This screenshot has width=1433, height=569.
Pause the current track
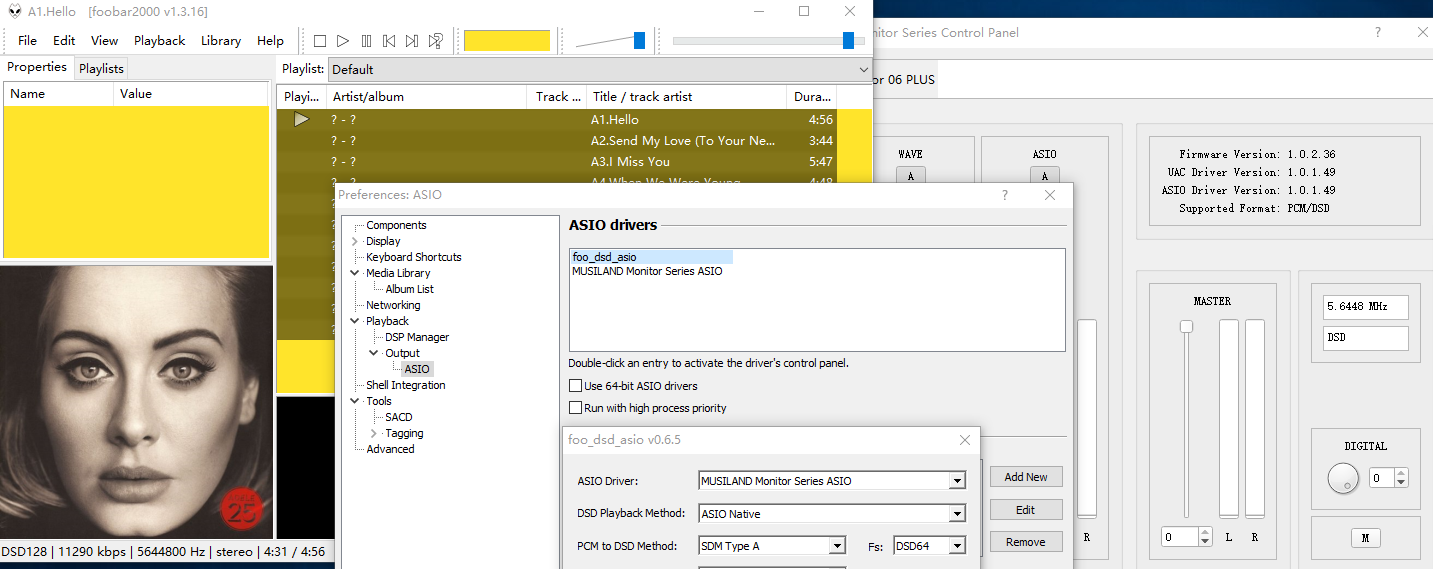366,41
